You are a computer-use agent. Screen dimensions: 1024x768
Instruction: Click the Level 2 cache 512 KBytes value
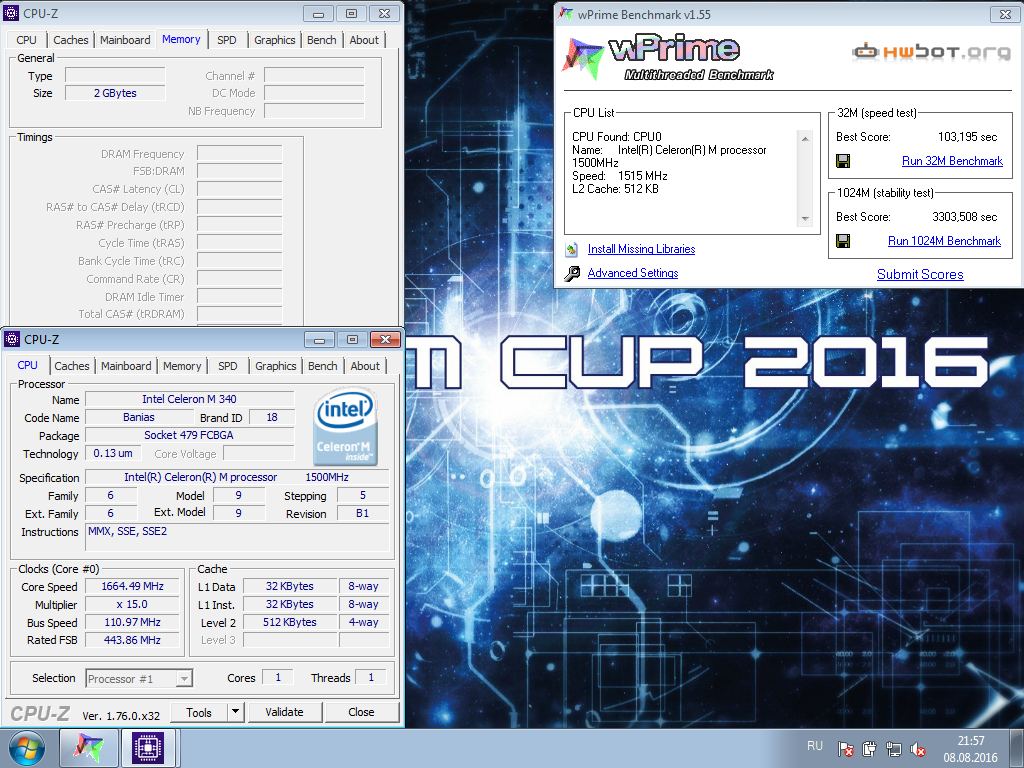point(290,622)
